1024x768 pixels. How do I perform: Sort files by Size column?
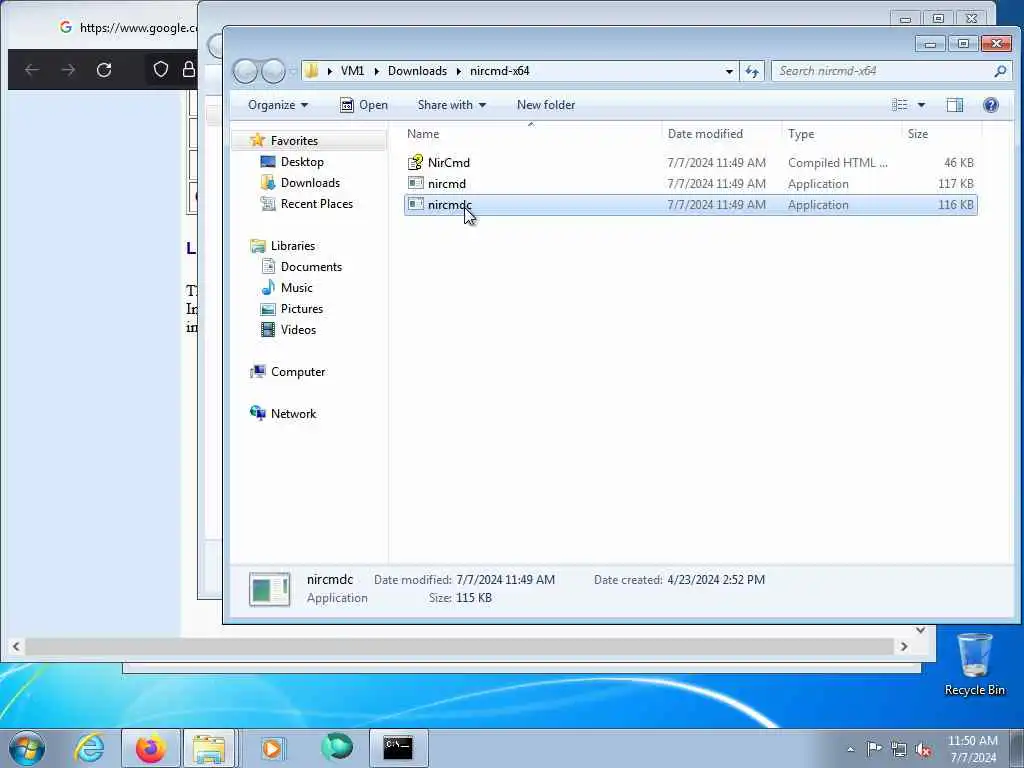pos(941,134)
